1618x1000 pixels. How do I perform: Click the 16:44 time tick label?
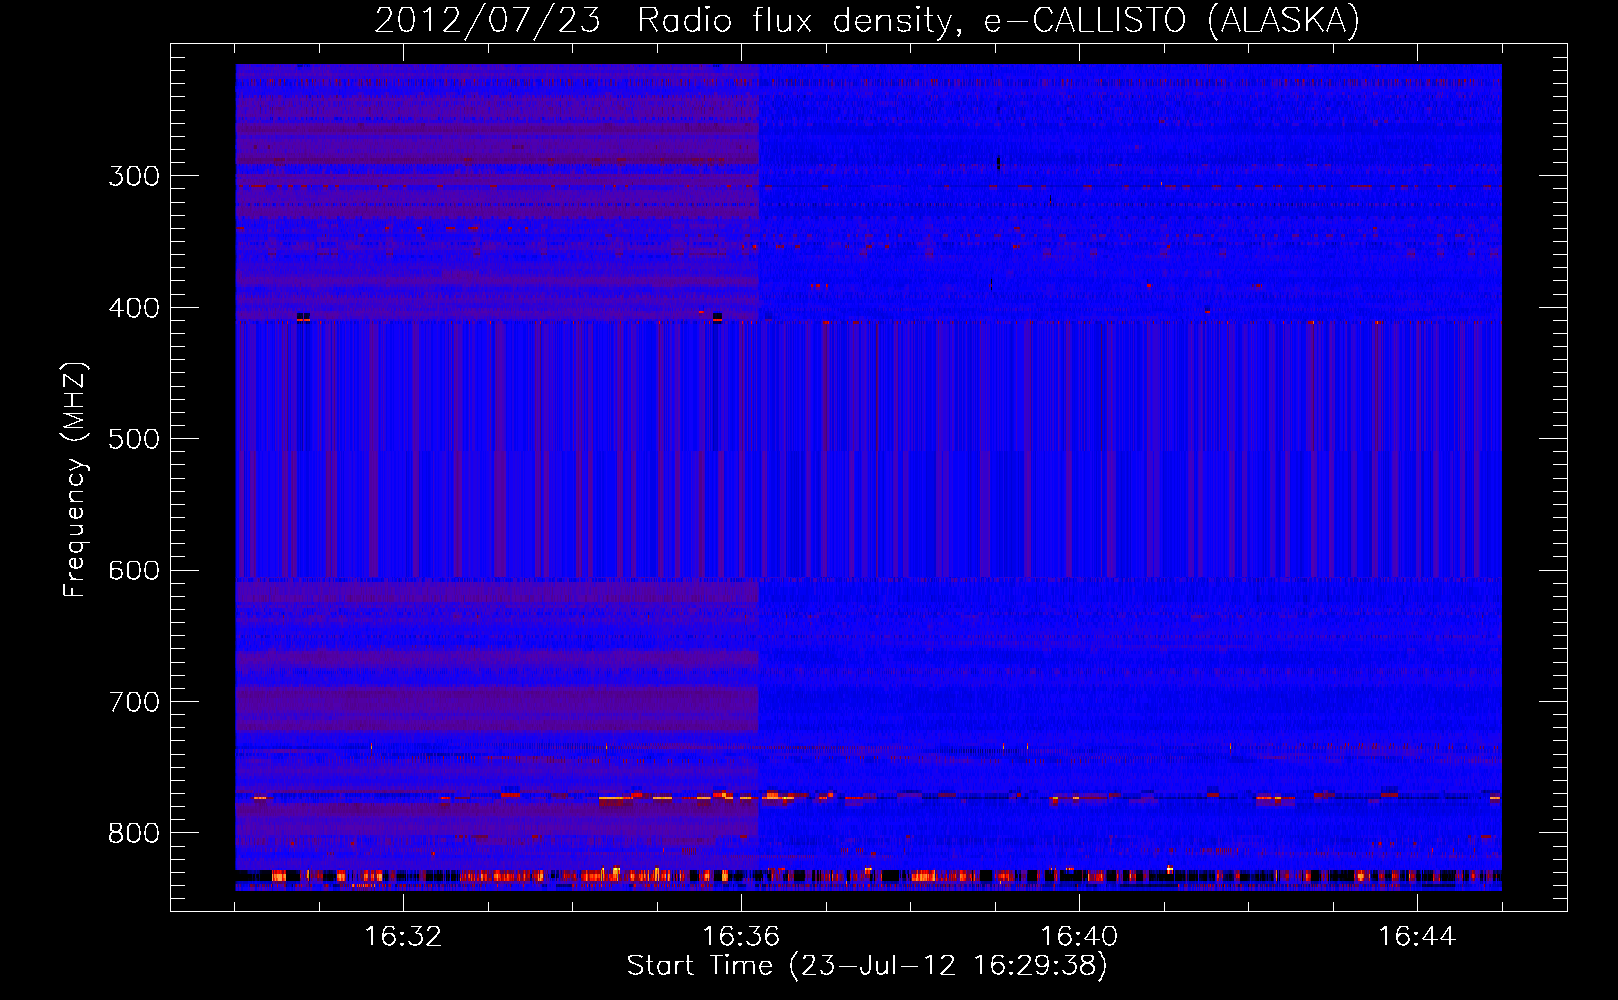click(x=1417, y=937)
